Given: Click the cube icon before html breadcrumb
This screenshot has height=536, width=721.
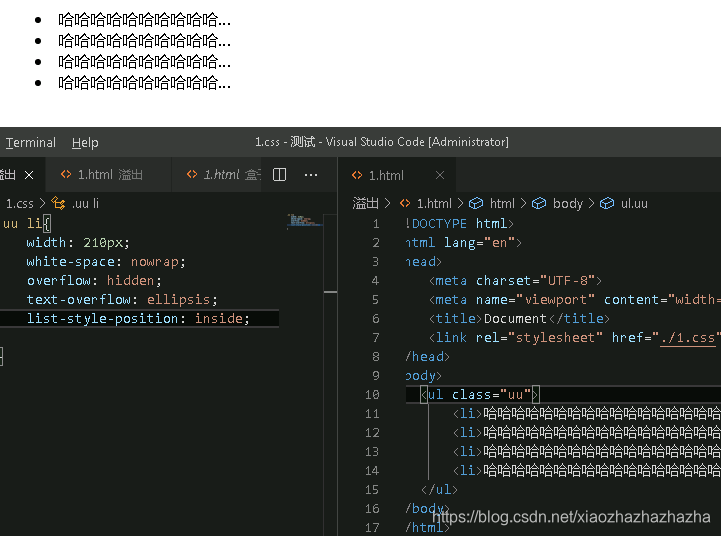Looking at the screenshot, I should tap(476, 204).
